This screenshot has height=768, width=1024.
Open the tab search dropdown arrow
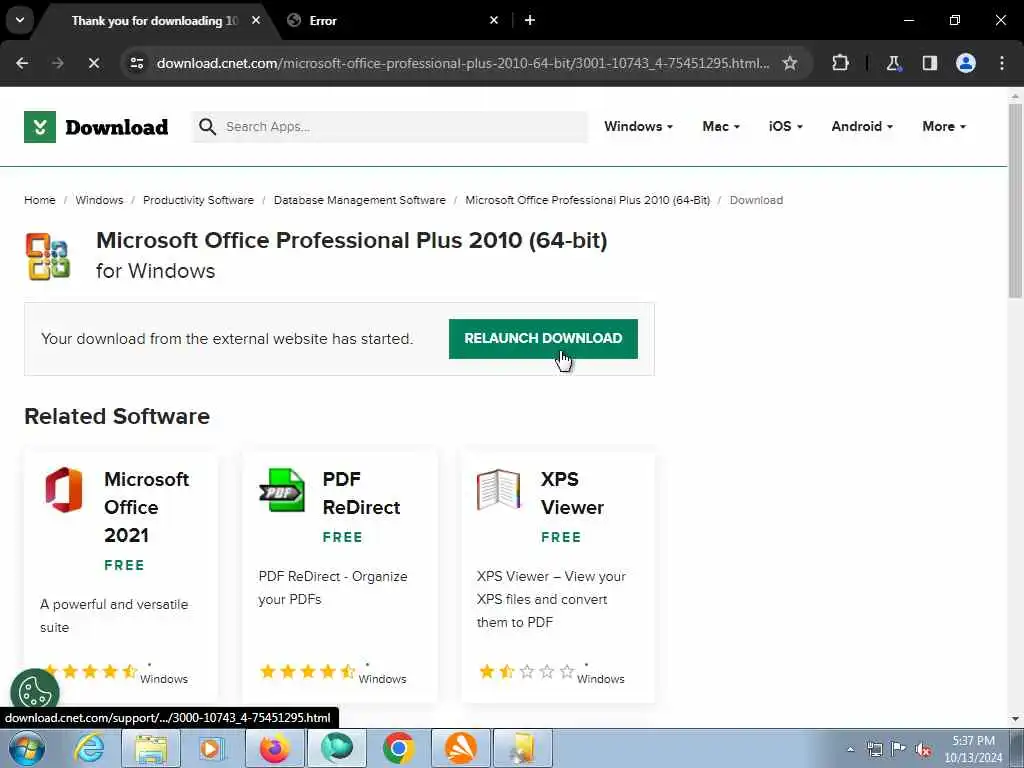[x=20, y=20]
